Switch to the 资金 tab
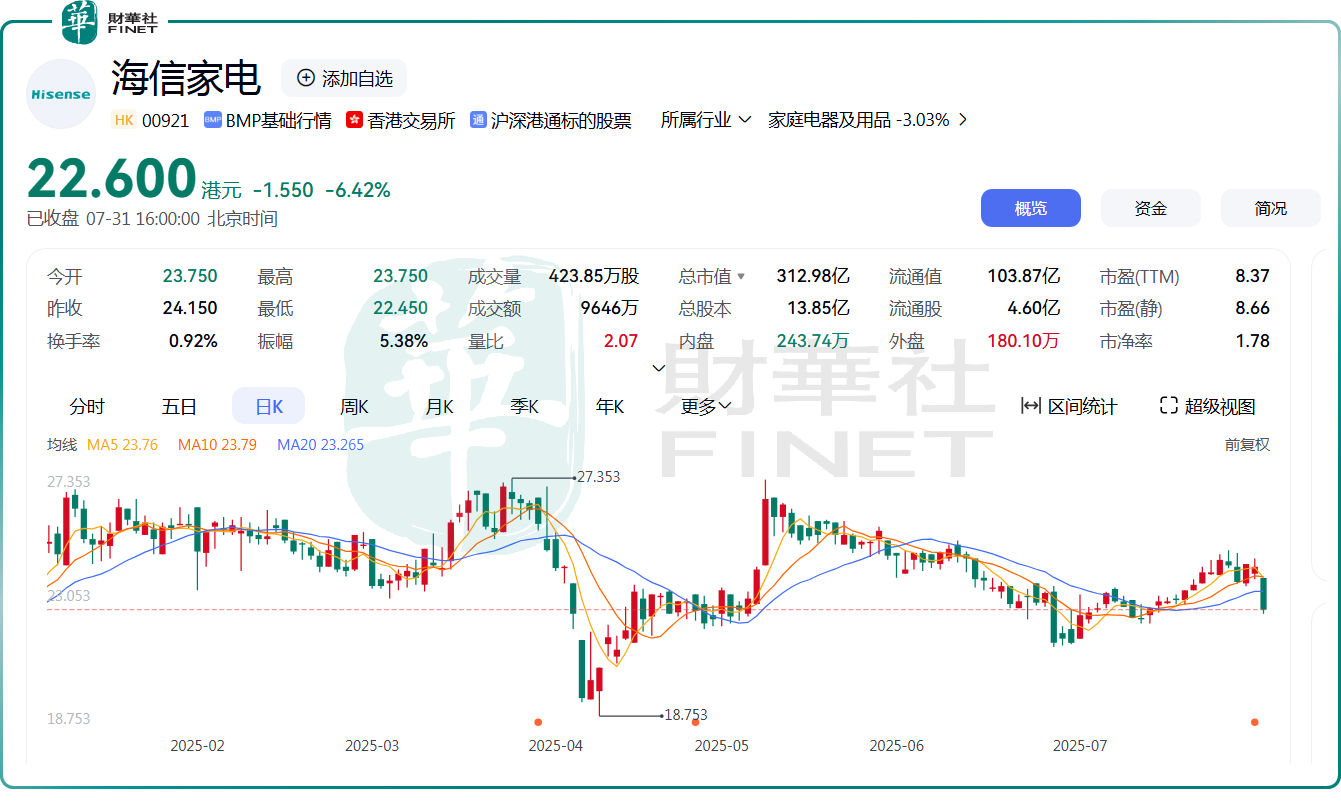Viewport: 1341px width, 809px height. [x=1151, y=208]
